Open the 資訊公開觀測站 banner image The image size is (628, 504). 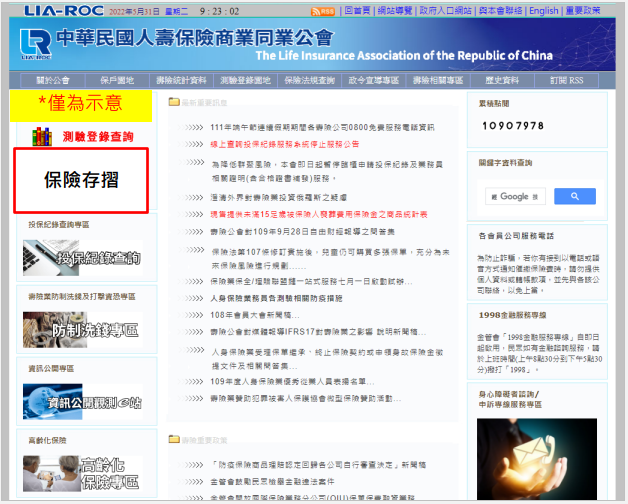(x=83, y=402)
